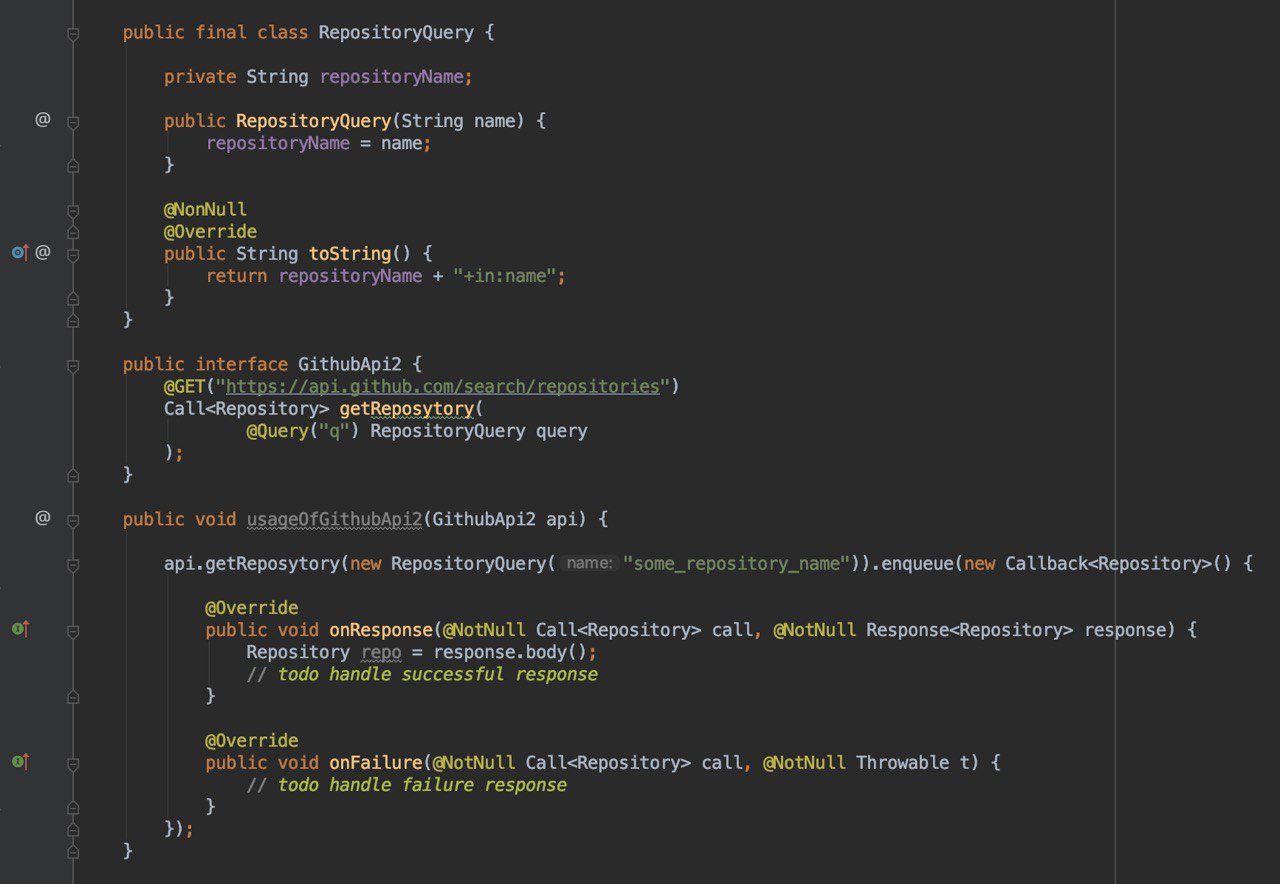Click the usageOfGithubApi2 method name
1280x884 pixels.
pos(334,519)
